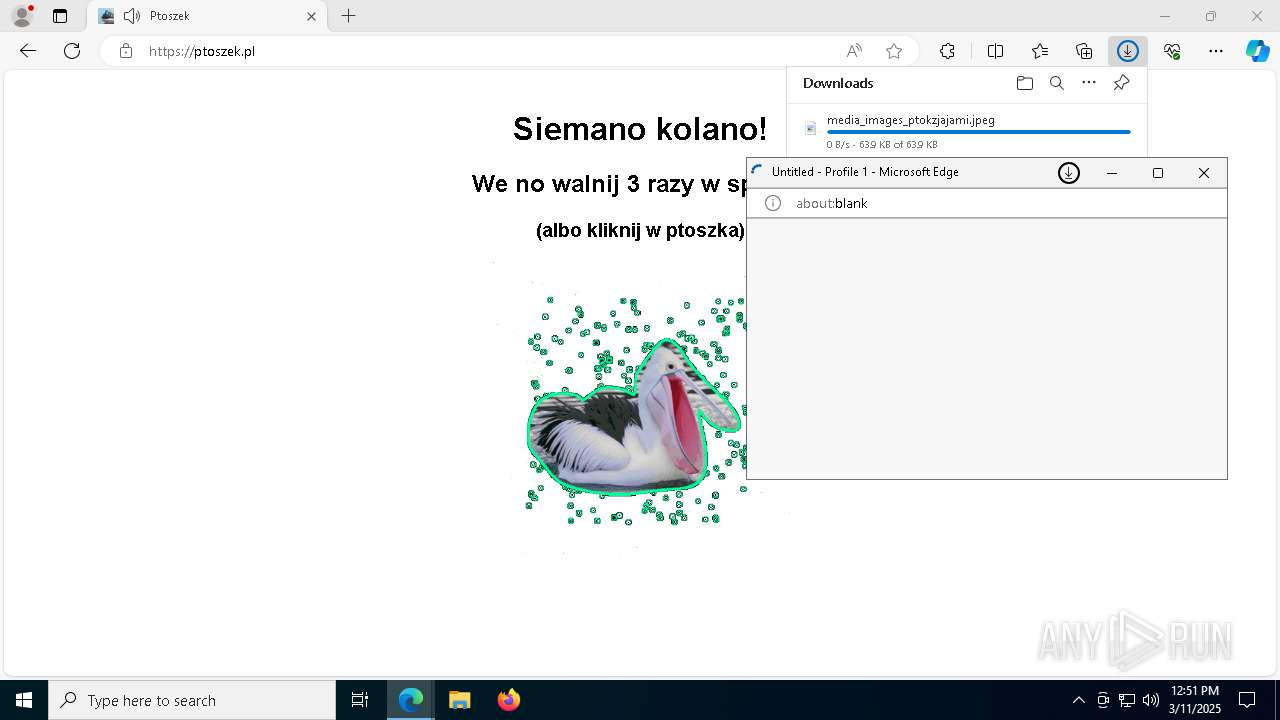1280x720 pixels.
Task: Open Extensions puzzle icon
Action: (x=947, y=51)
